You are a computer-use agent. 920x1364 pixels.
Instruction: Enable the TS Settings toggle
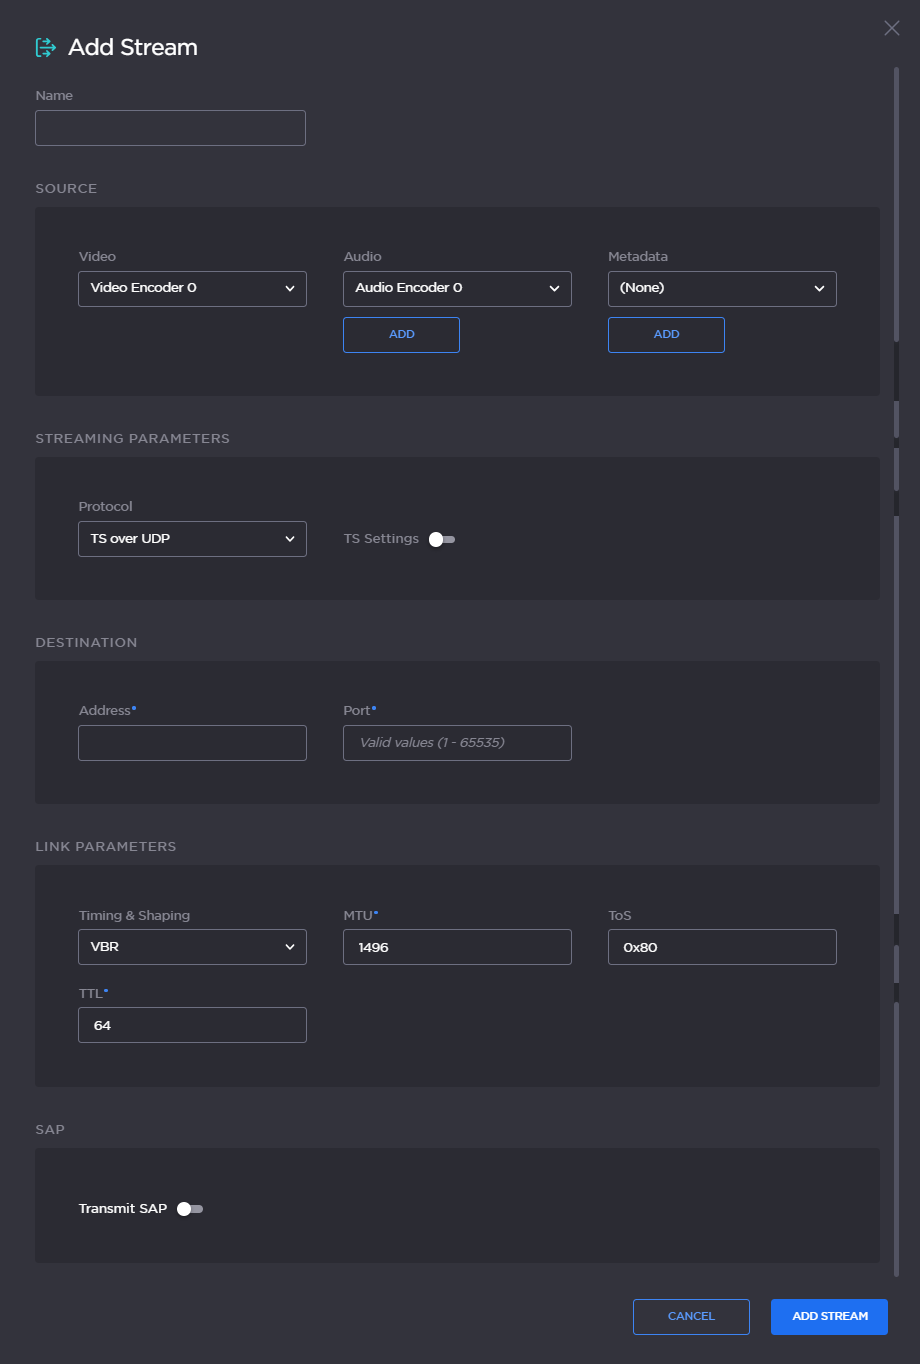click(x=441, y=539)
